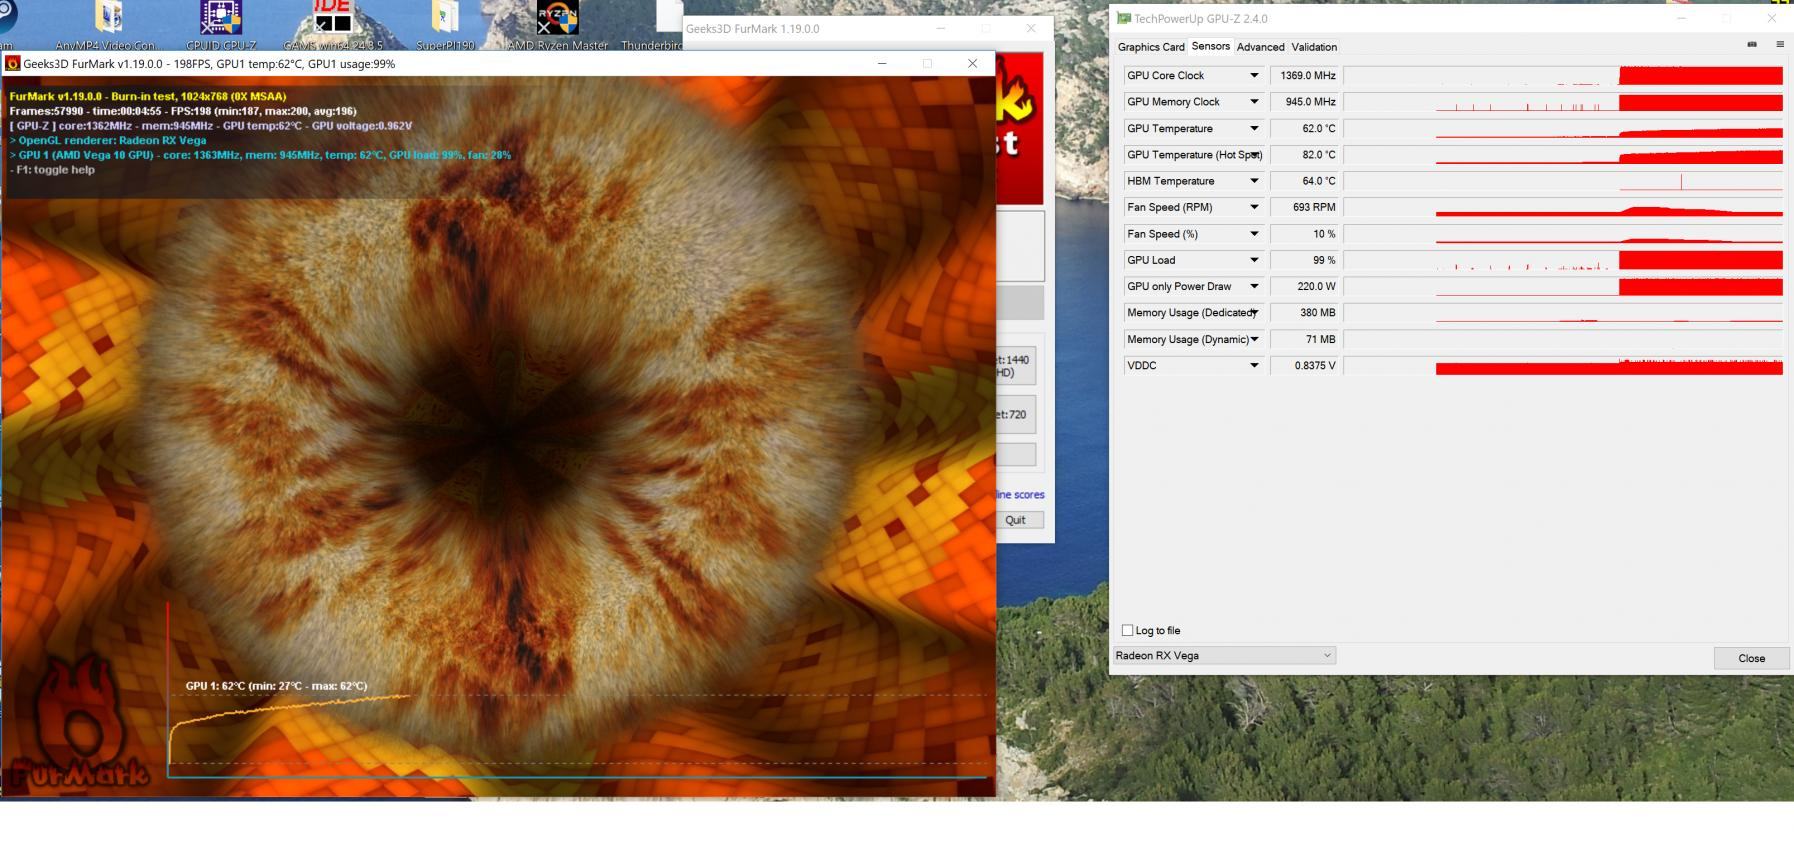Click the GPU Load history graph
The width and height of the screenshot is (1794, 864).
pyautogui.click(x=1564, y=260)
